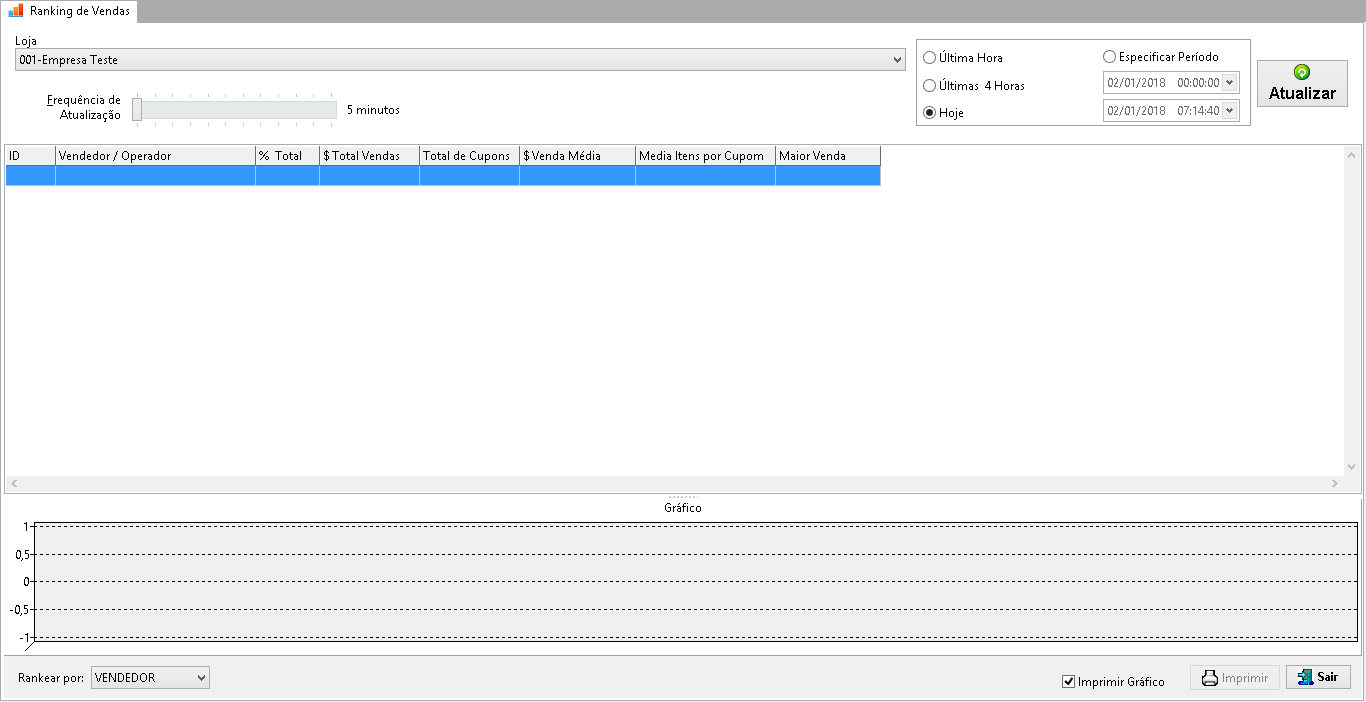The height and width of the screenshot is (702, 1366).
Task: Switch to the Ranking de Vendas tab
Action: coord(71,11)
